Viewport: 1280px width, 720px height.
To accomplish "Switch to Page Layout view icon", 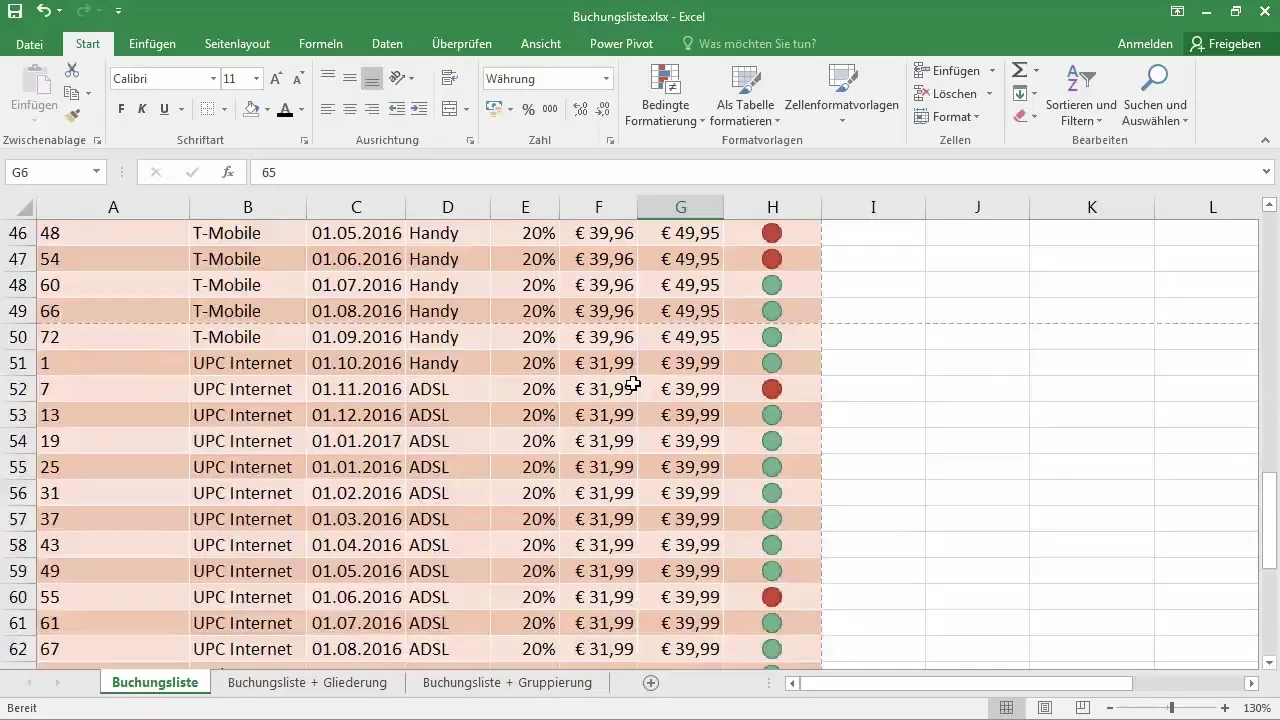I will pos(1044,708).
